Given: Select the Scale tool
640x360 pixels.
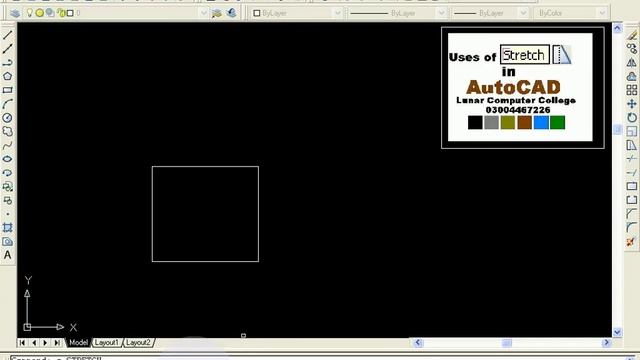Looking at the screenshot, I should [631, 131].
